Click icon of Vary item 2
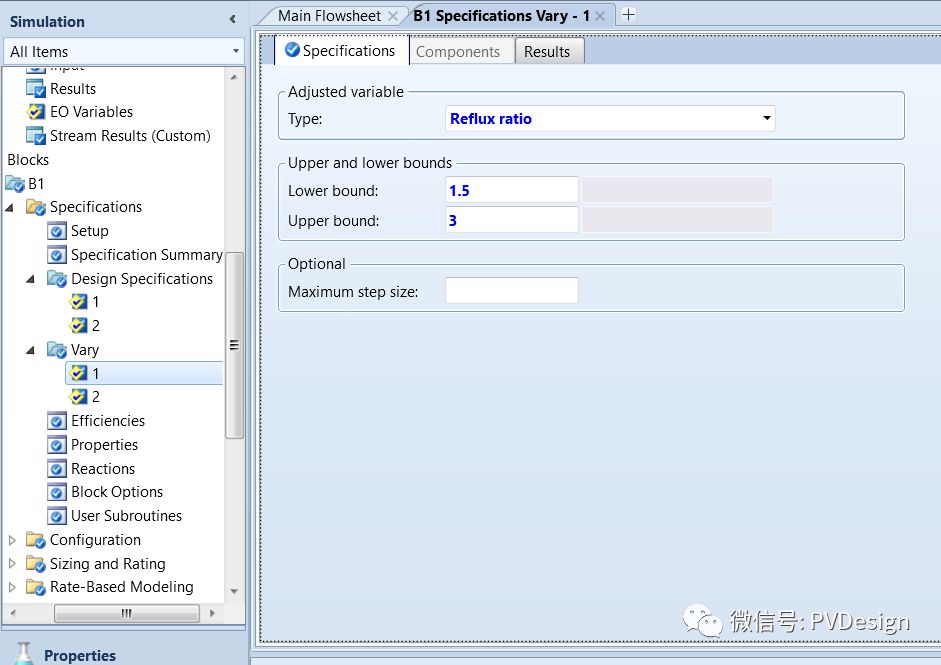The width and height of the screenshot is (941, 665). 78,397
